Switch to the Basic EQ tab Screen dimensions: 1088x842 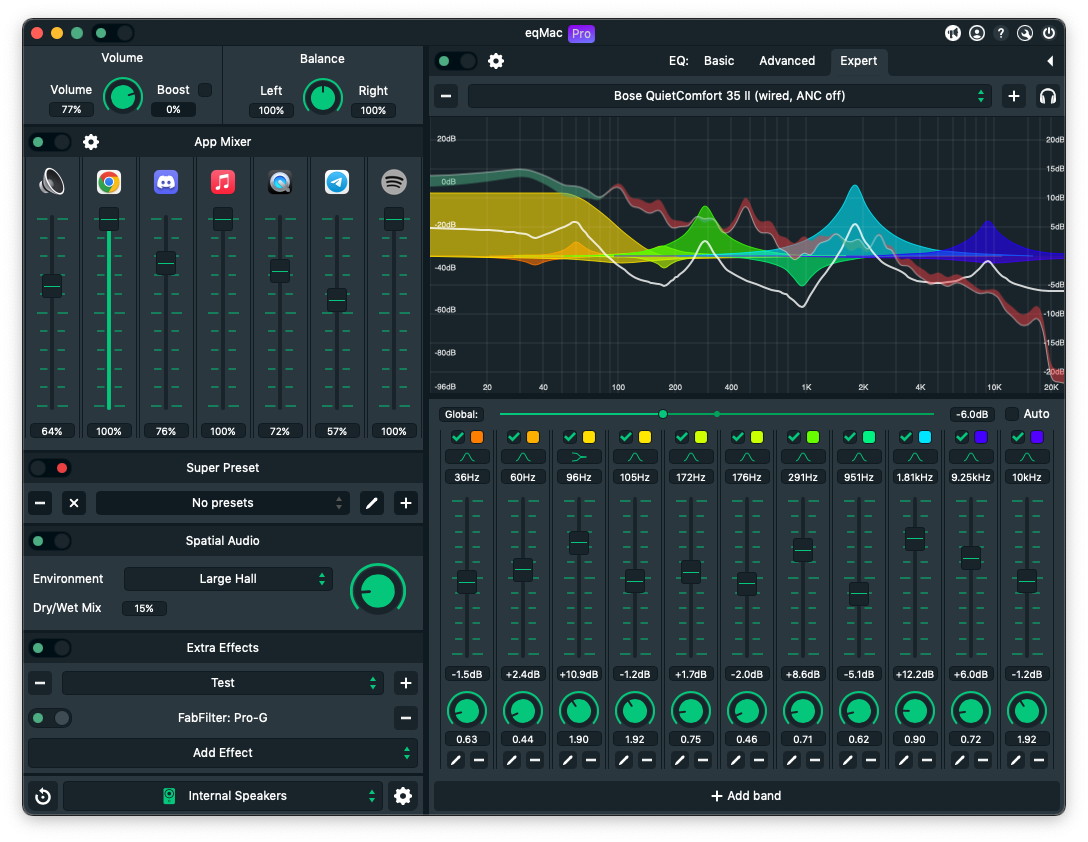click(719, 60)
